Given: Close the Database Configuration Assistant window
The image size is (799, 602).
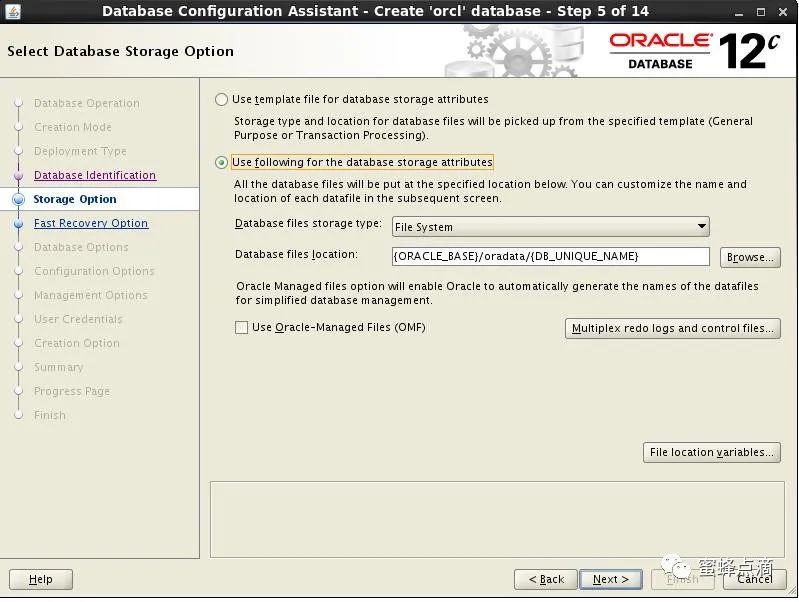Looking at the screenshot, I should (x=783, y=12).
